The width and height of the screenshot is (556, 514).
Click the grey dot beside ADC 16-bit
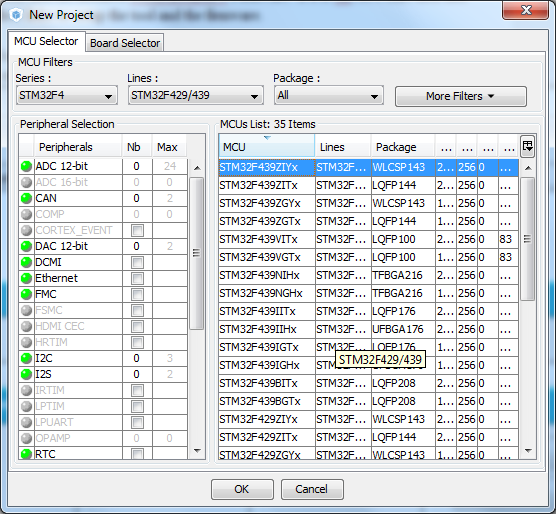26,182
